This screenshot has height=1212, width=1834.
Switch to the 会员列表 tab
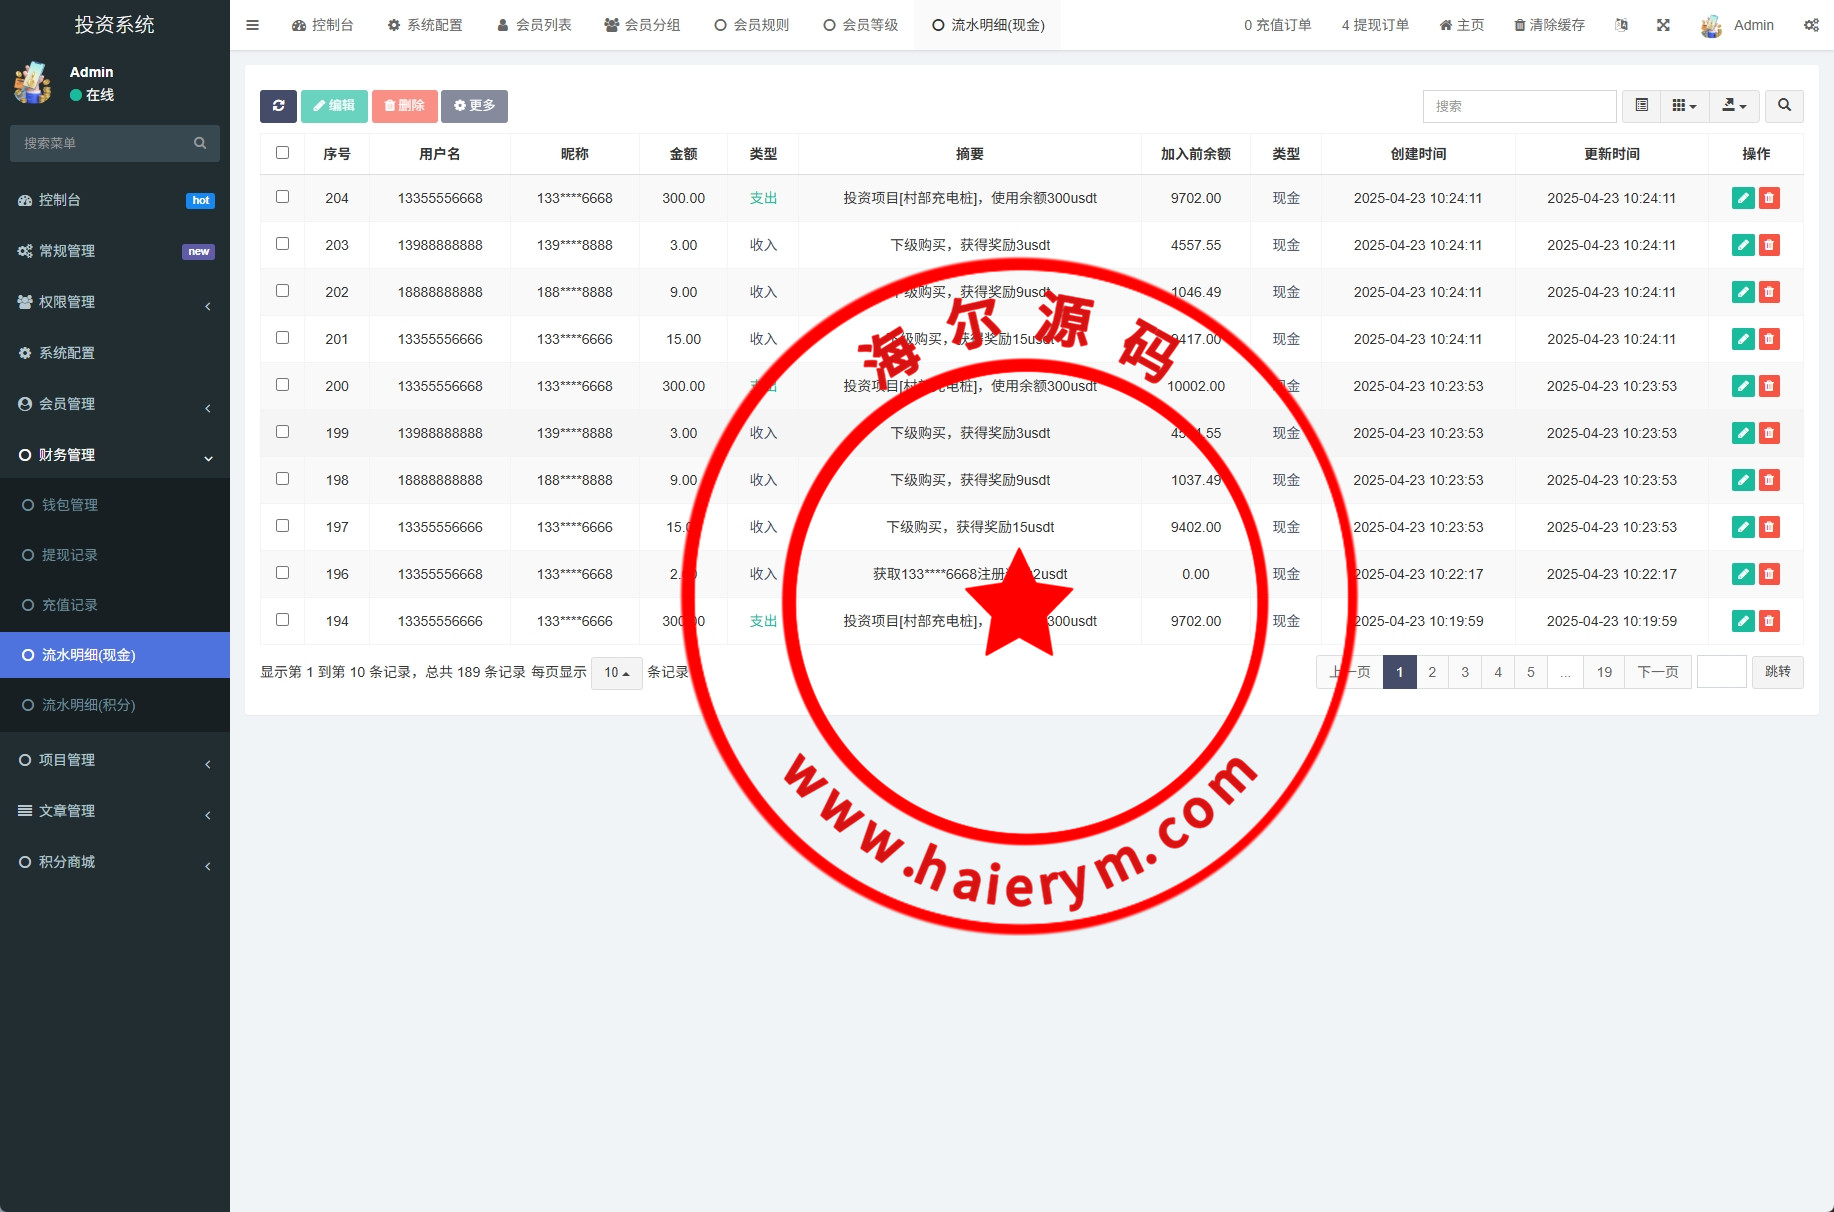pyautogui.click(x=535, y=25)
